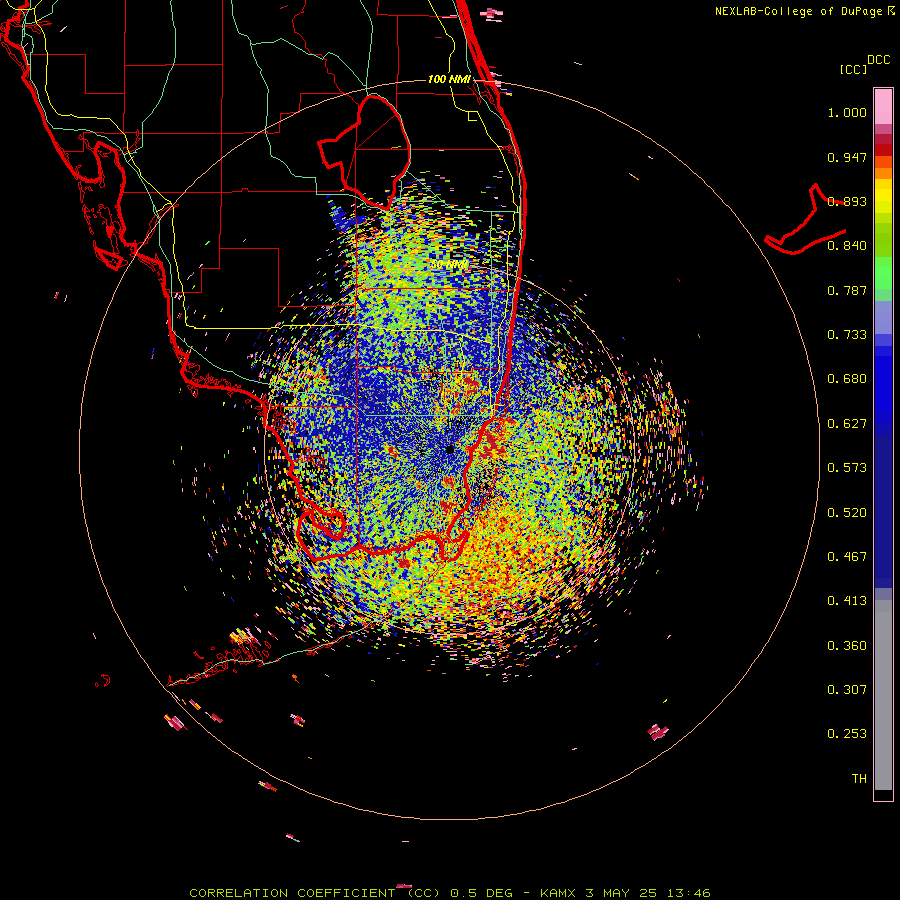Click the 0.253 scale value

point(847,734)
